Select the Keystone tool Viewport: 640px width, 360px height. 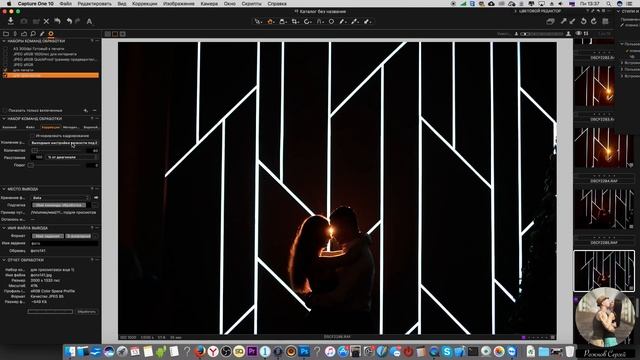click(x=320, y=21)
